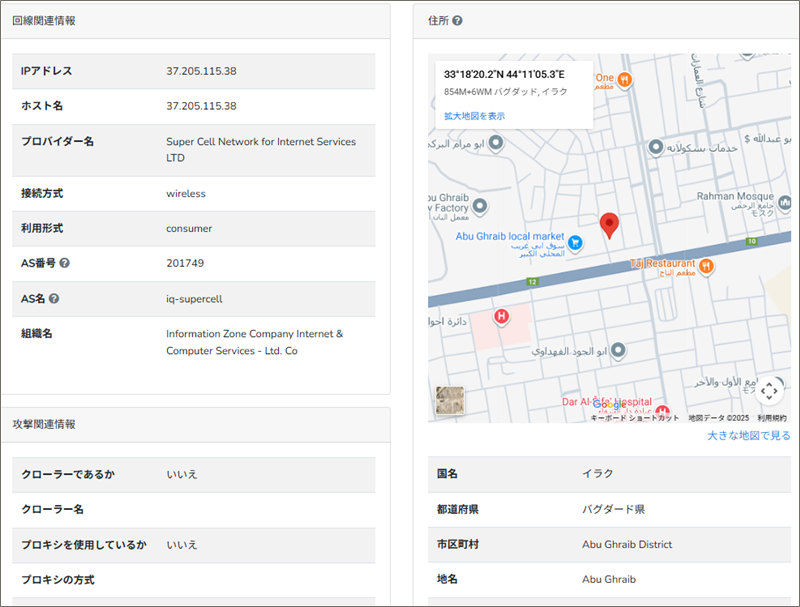Click the 攻撃関連情報 panel header
Viewport: 800px width, 607px height.
tap(43, 424)
